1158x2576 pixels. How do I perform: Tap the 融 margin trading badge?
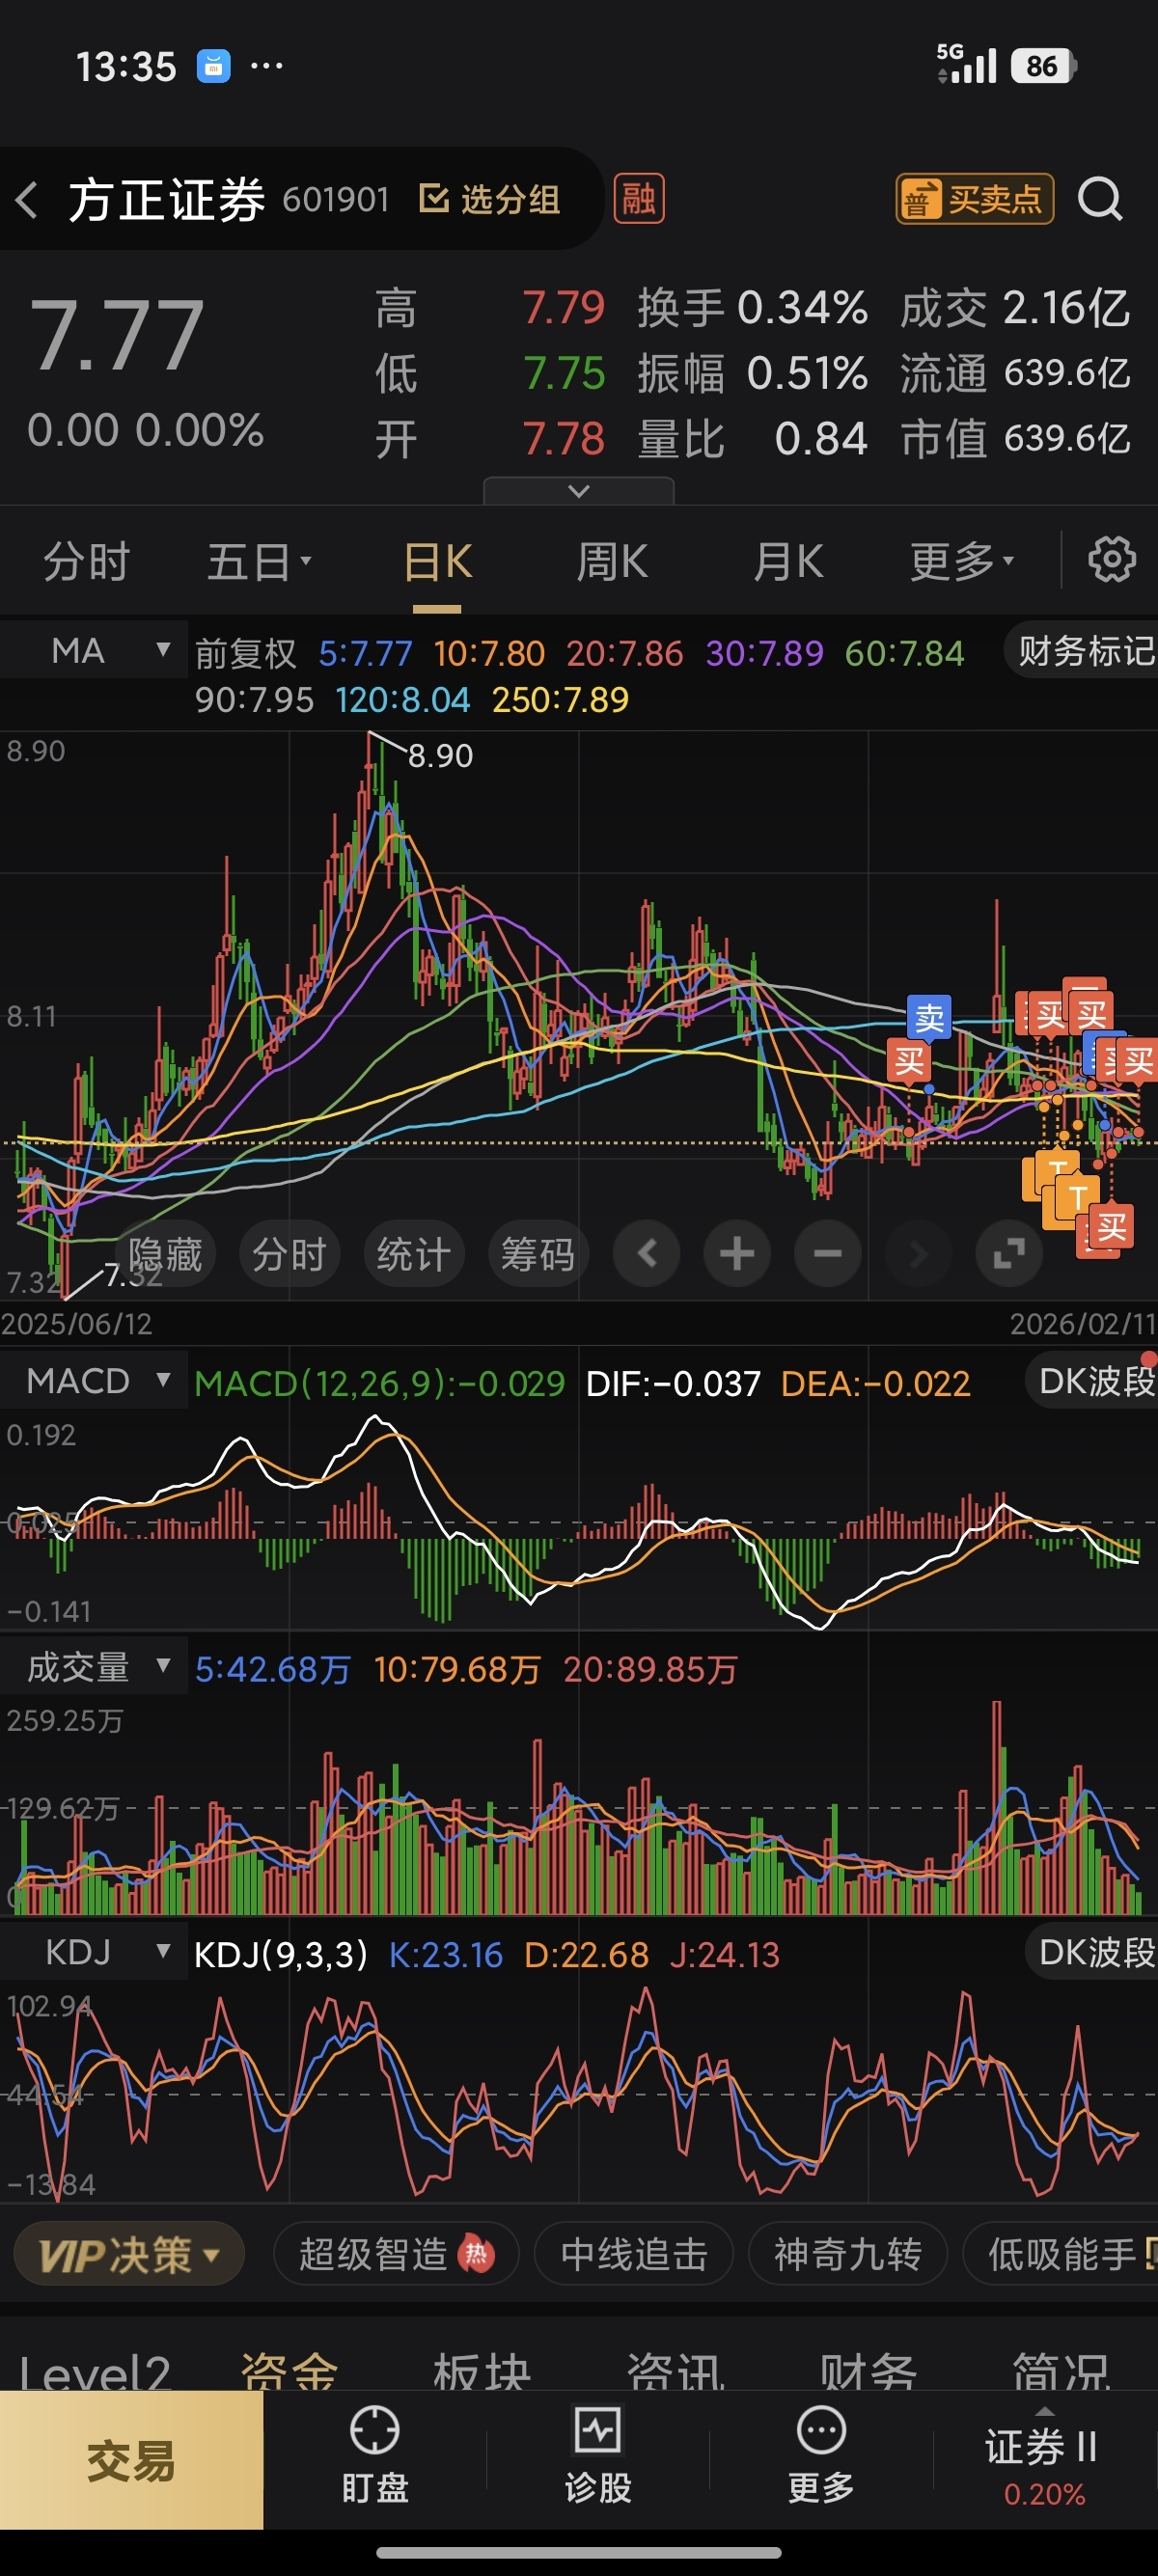[x=639, y=199]
